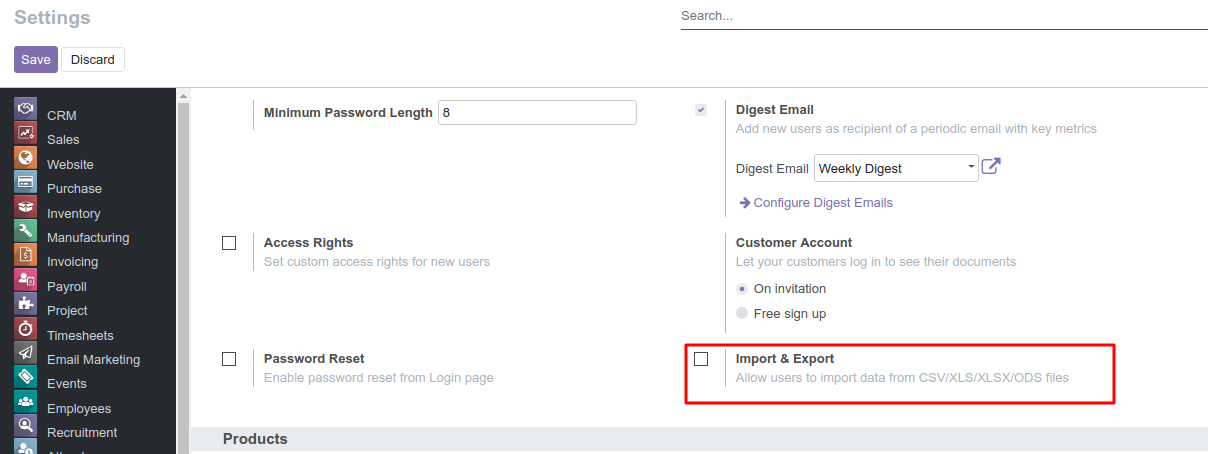Click the Website globe icon in sidebar
The image size is (1208, 454).
pos(25,157)
